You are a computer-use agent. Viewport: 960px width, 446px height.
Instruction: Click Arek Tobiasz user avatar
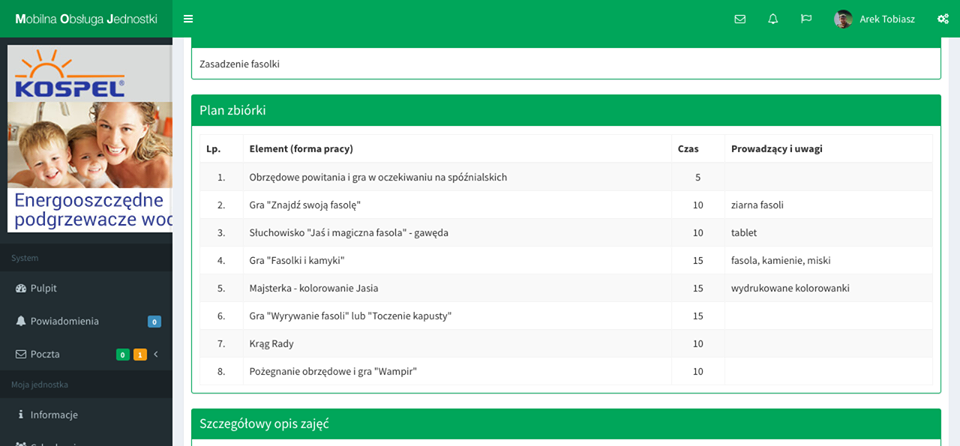[843, 19]
